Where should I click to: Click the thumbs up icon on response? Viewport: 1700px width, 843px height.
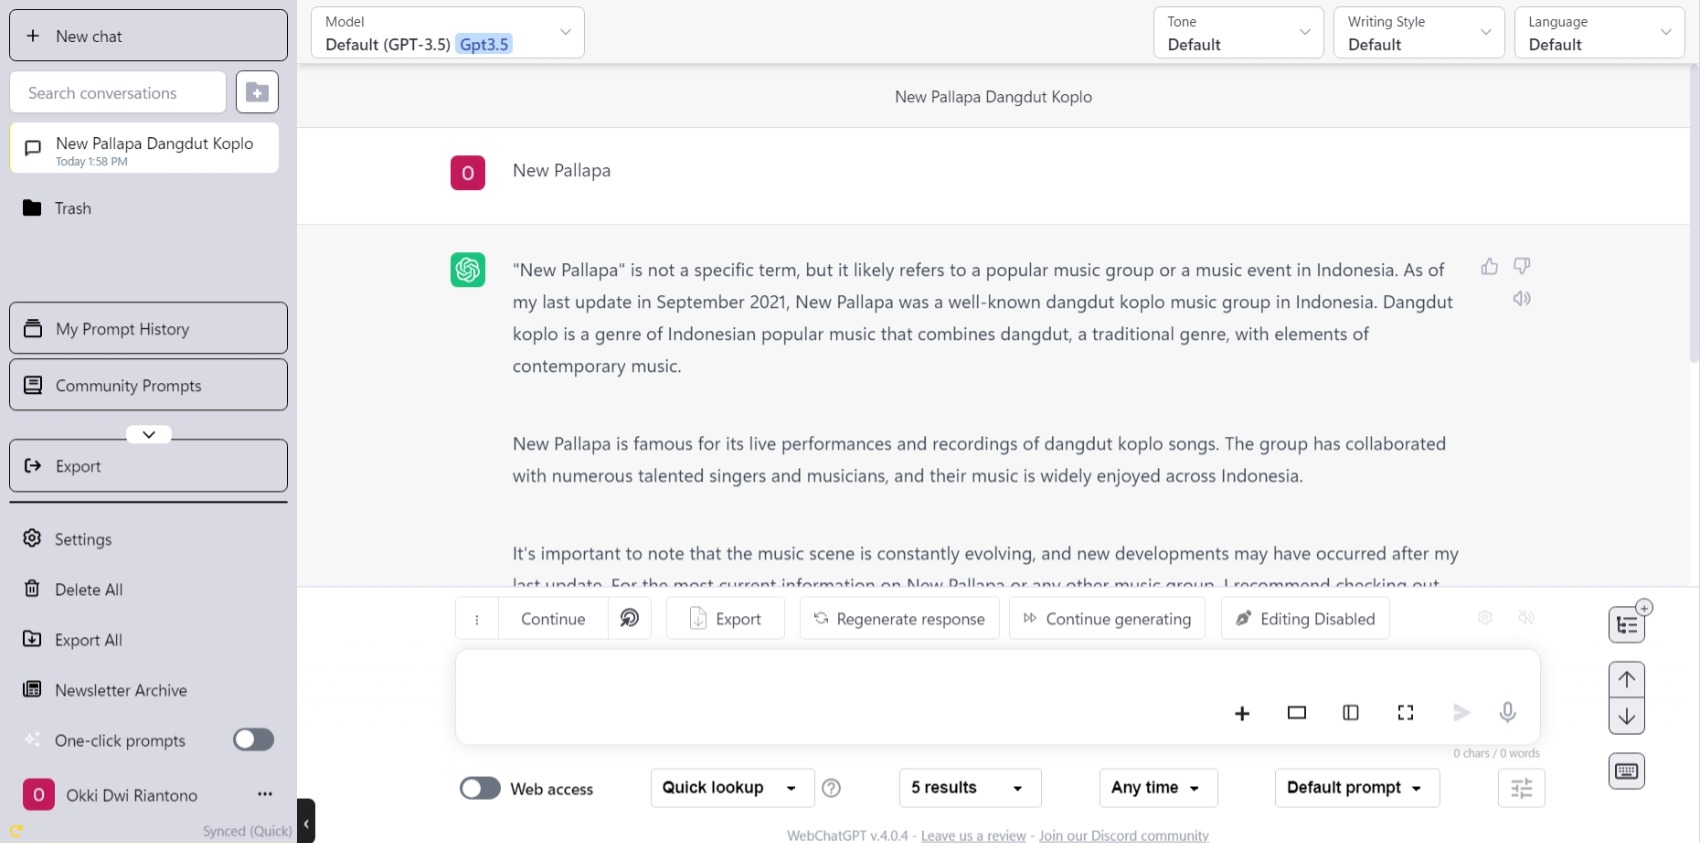point(1489,266)
